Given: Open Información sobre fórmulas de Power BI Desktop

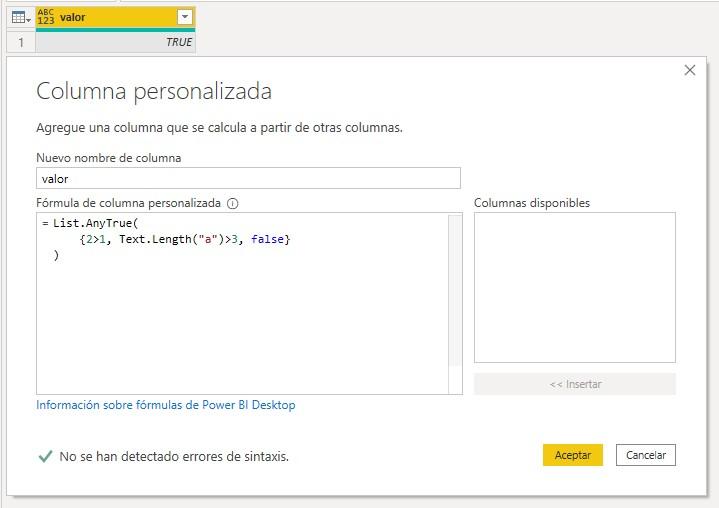Looking at the screenshot, I should click(166, 405).
